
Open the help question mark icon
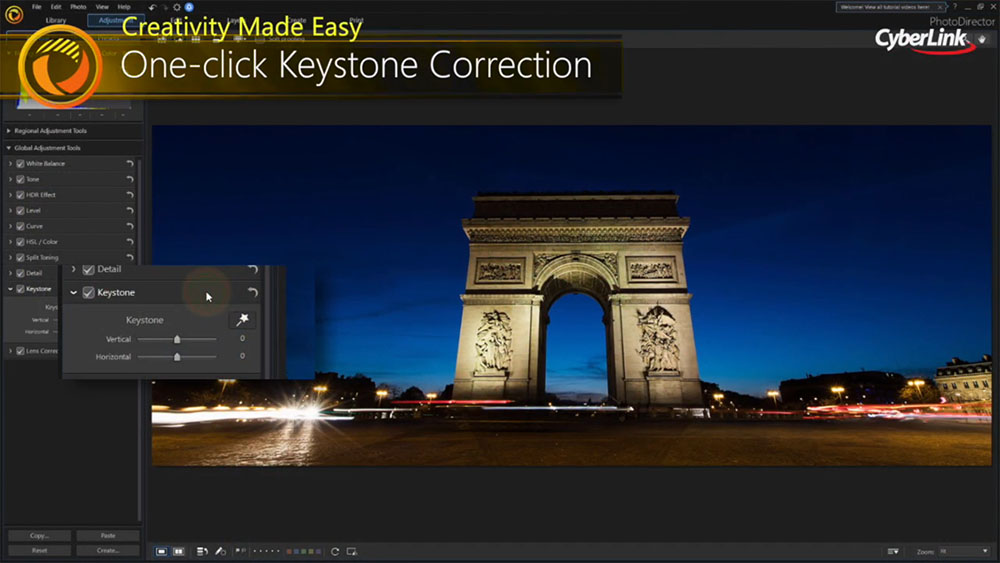955,7
